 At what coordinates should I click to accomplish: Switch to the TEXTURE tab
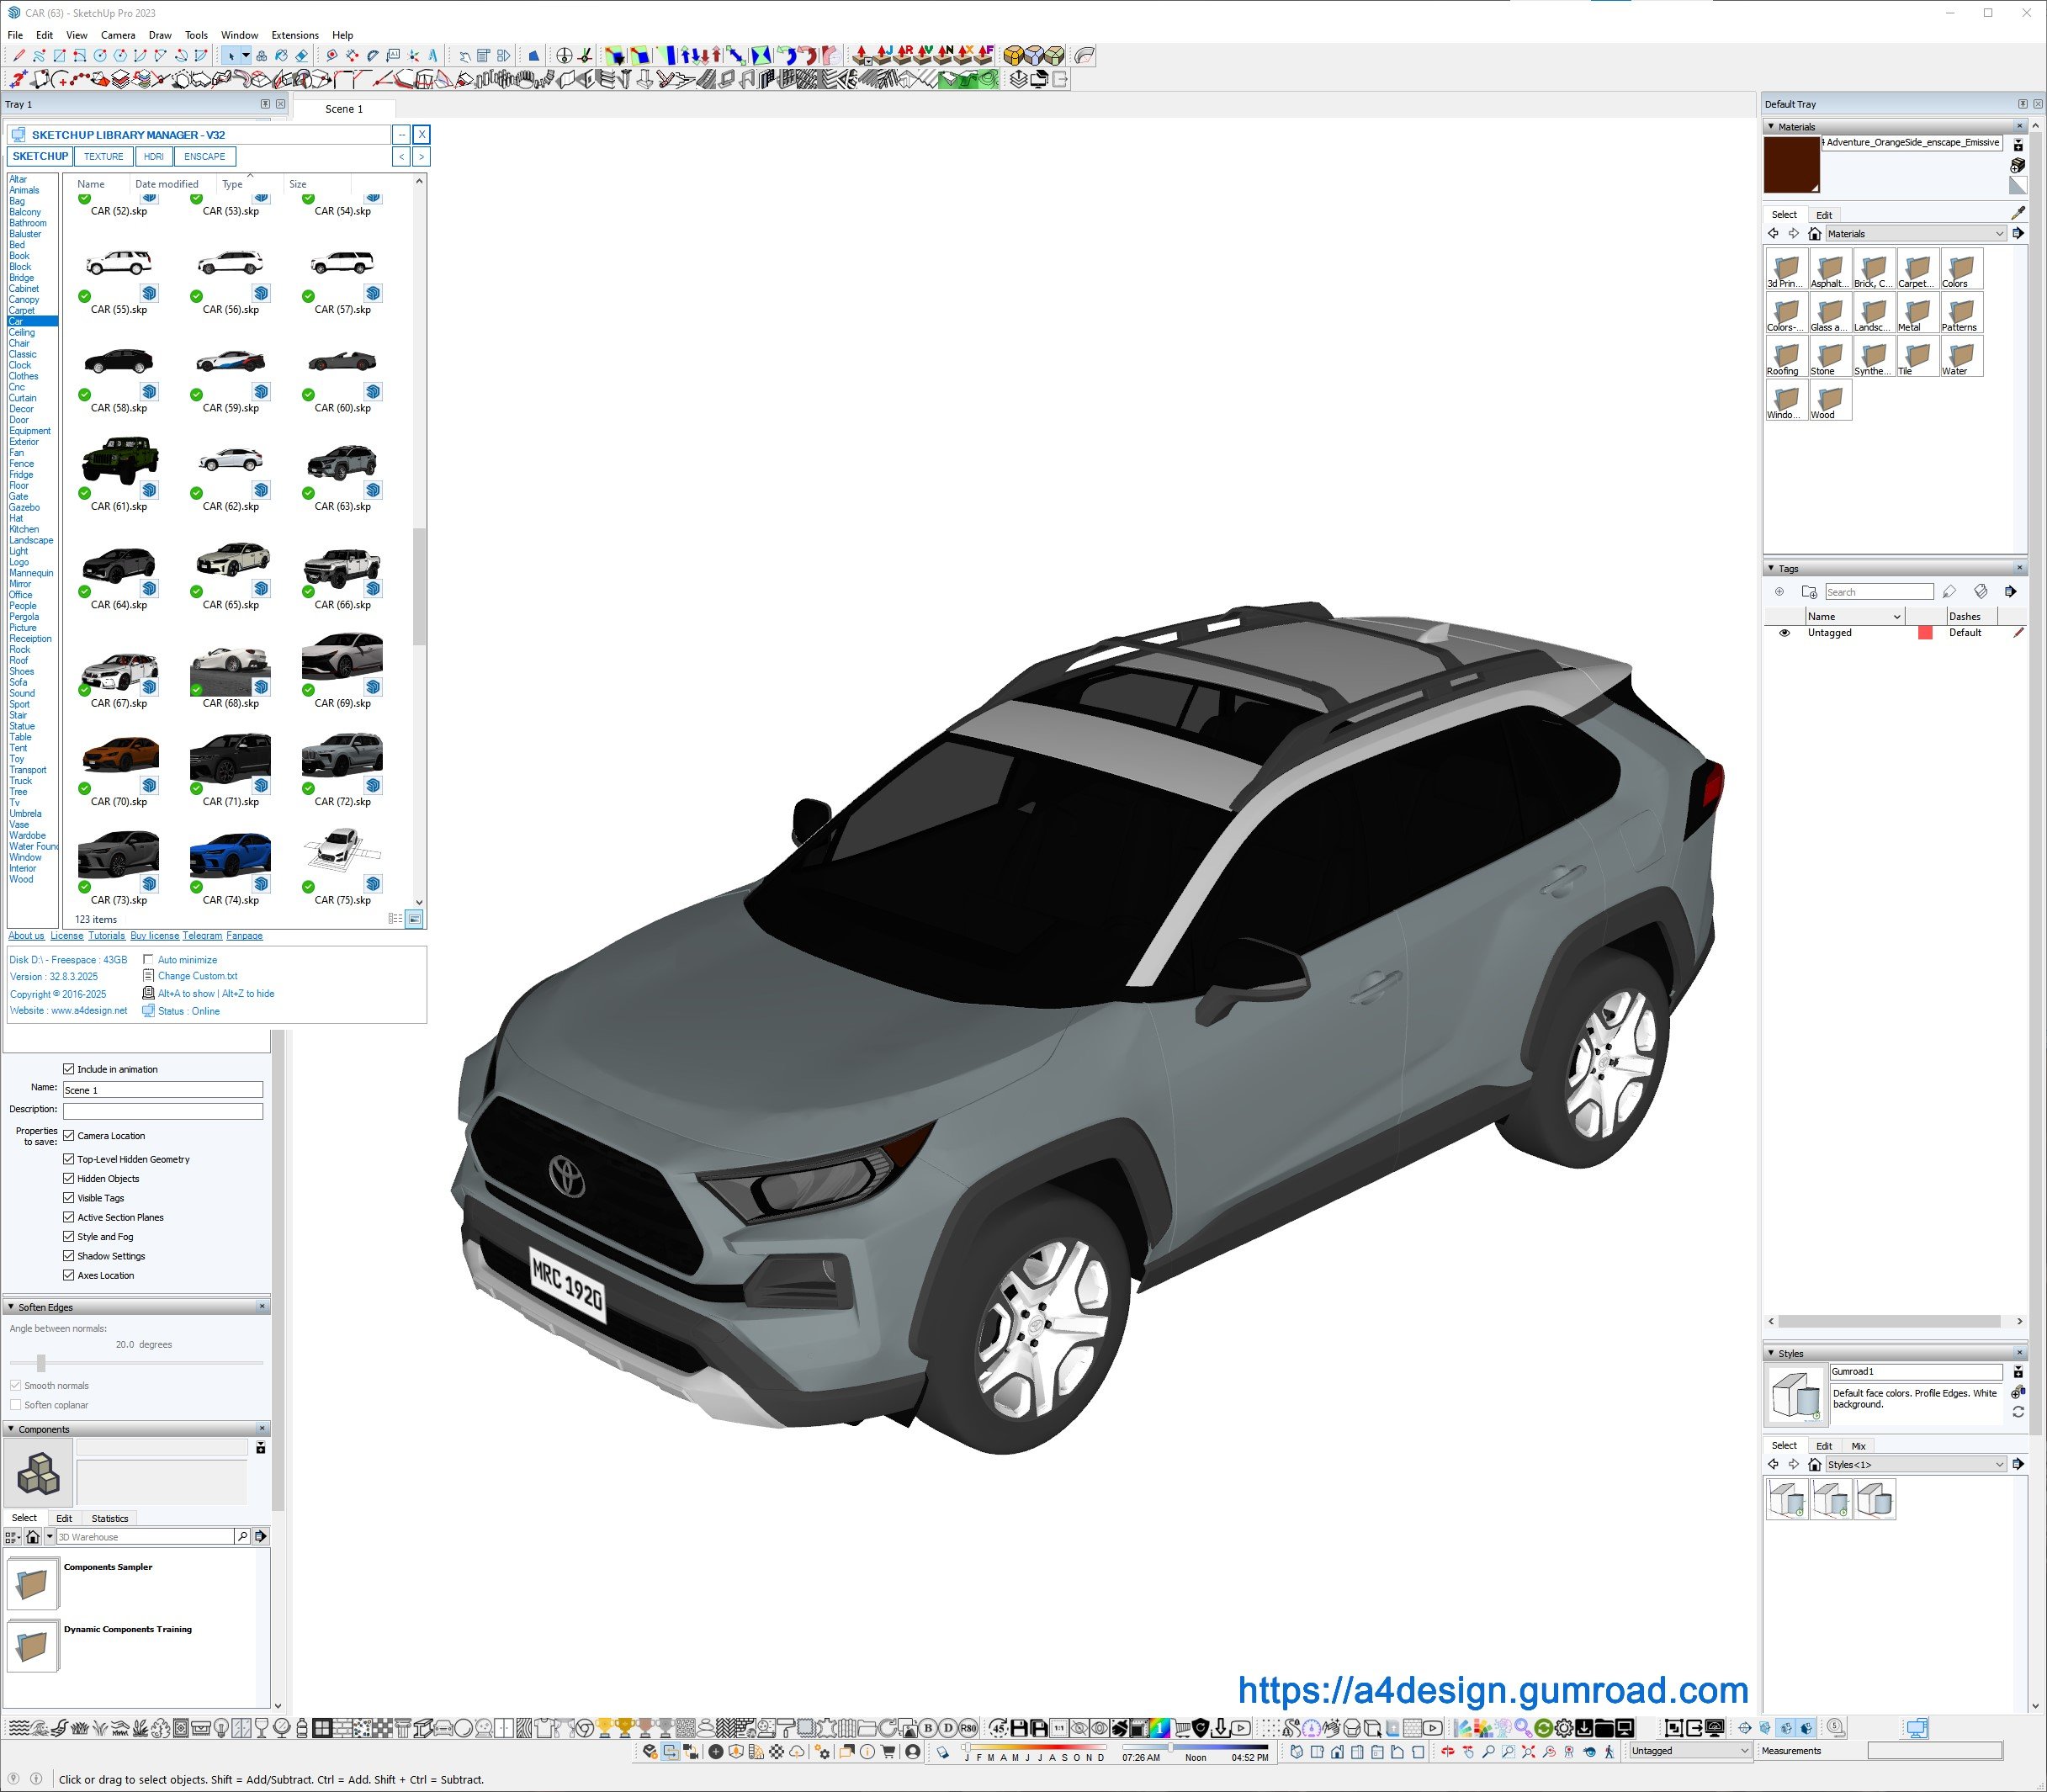103,157
